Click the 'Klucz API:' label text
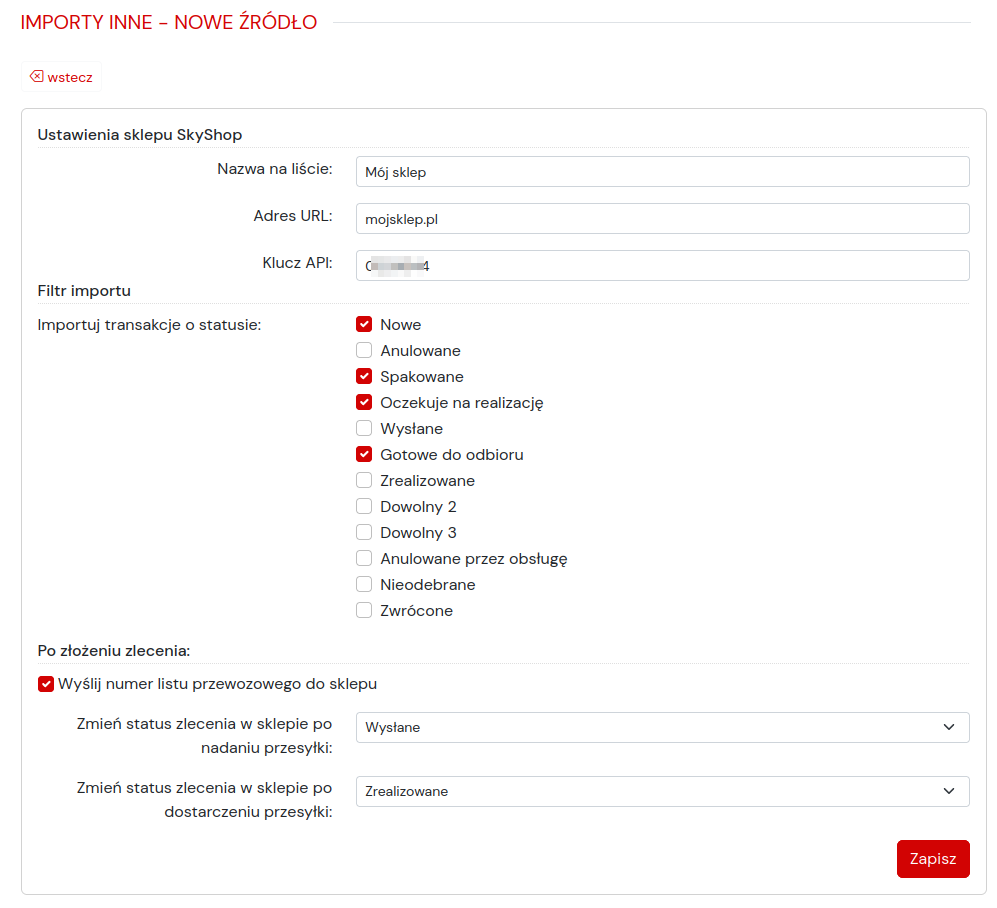This screenshot has width=997, height=908. tap(297, 263)
